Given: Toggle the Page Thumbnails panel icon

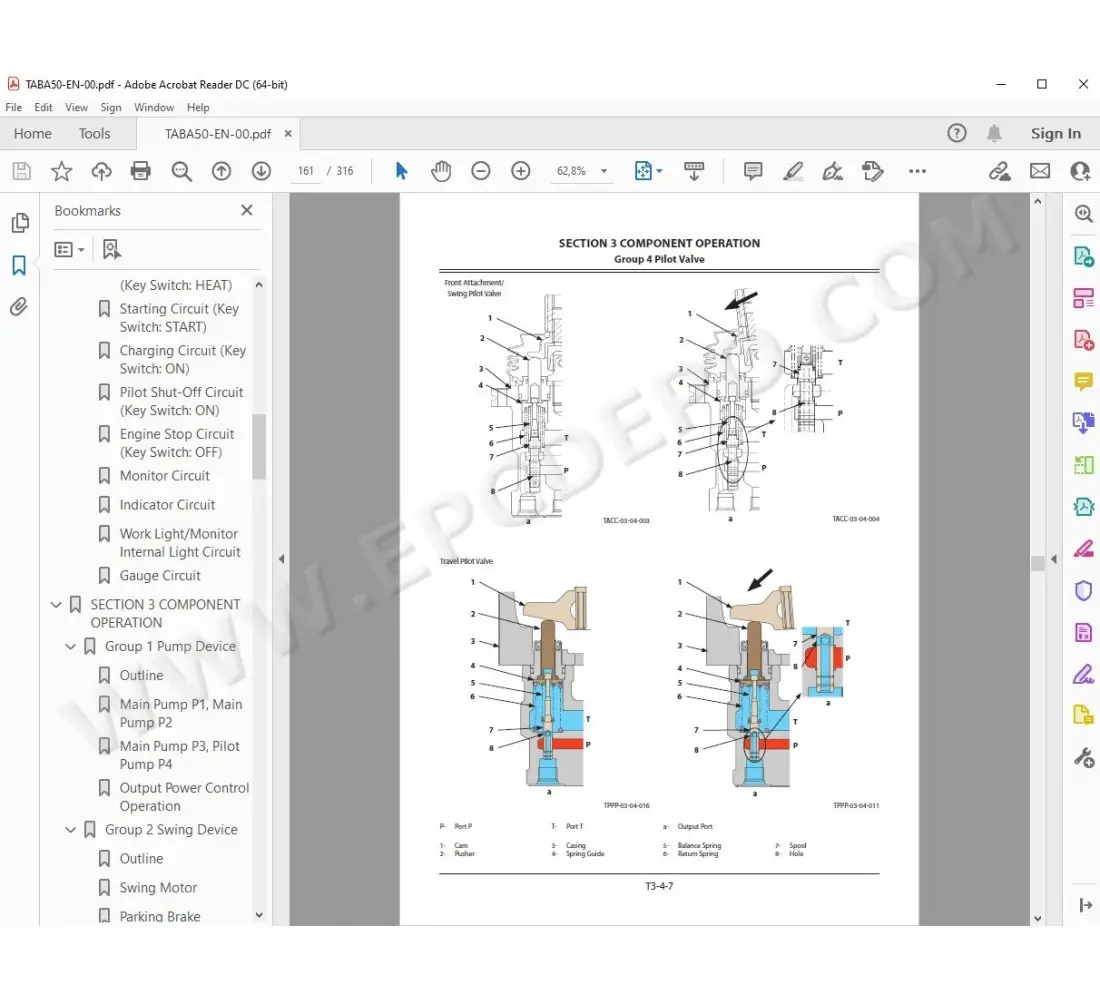Looking at the screenshot, I should click(19, 223).
